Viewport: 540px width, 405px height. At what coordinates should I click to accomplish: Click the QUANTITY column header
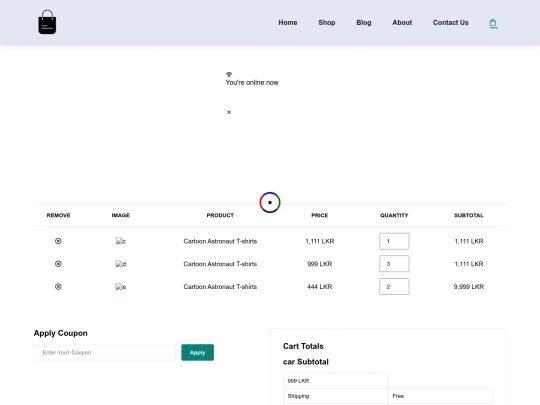[394, 215]
